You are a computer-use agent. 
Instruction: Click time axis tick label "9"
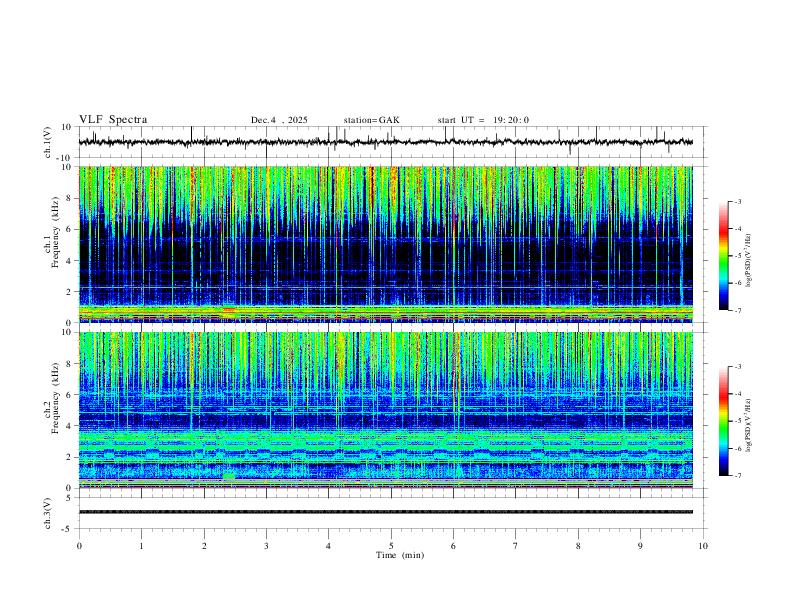coord(640,546)
